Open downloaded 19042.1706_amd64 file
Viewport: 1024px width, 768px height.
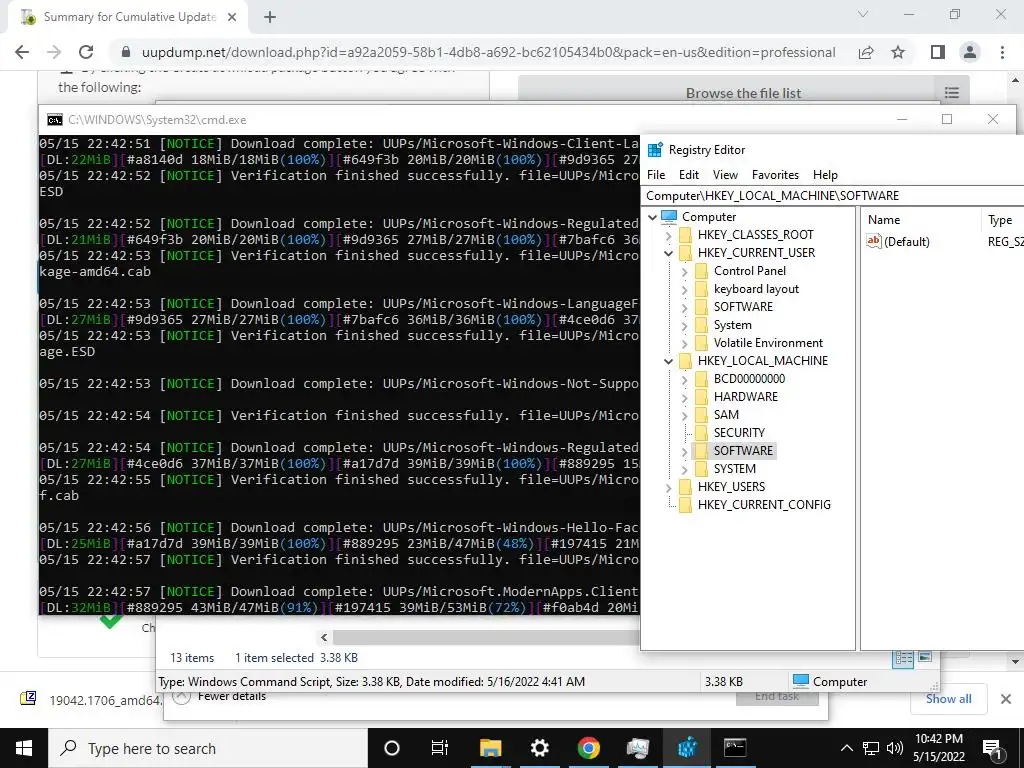pyautogui.click(x=91, y=700)
